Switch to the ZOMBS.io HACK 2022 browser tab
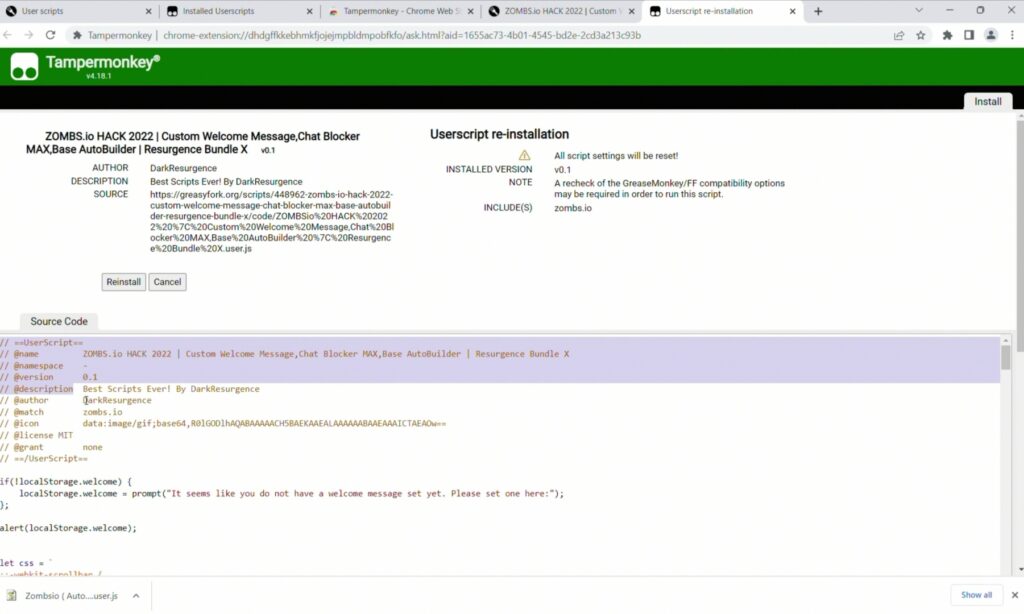Viewport: 1024px width, 614px height. pyautogui.click(x=561, y=11)
